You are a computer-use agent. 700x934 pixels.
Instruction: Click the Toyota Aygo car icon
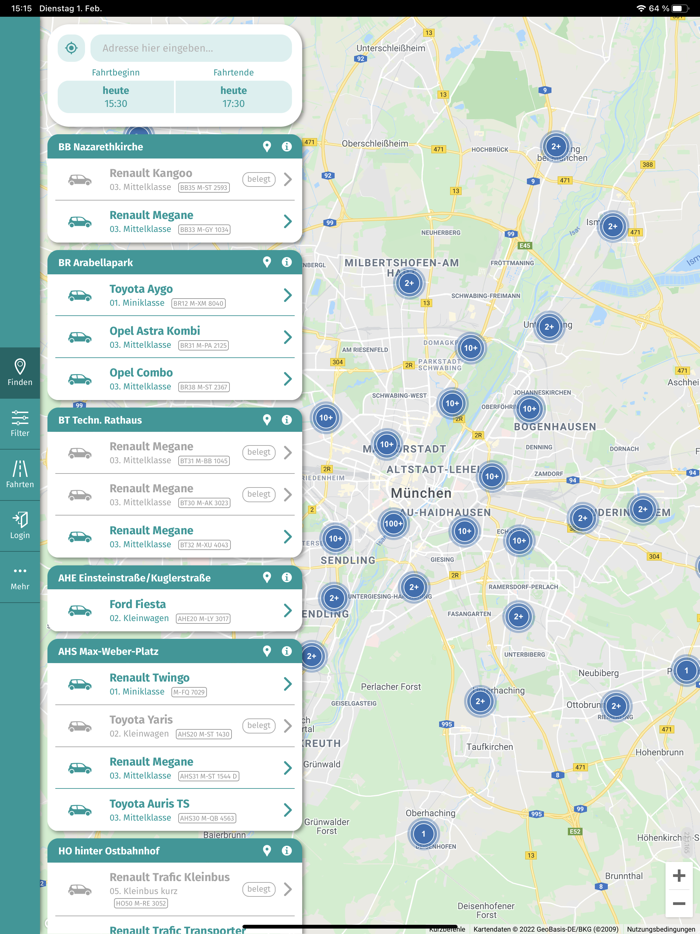(x=80, y=295)
